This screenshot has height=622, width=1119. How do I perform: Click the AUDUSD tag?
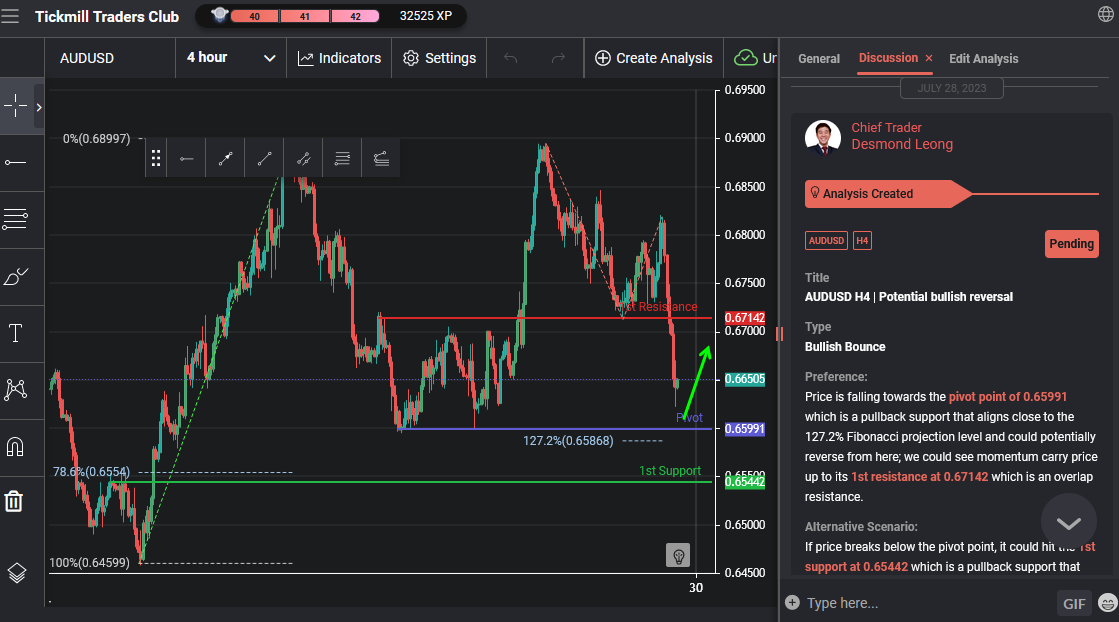pos(826,240)
